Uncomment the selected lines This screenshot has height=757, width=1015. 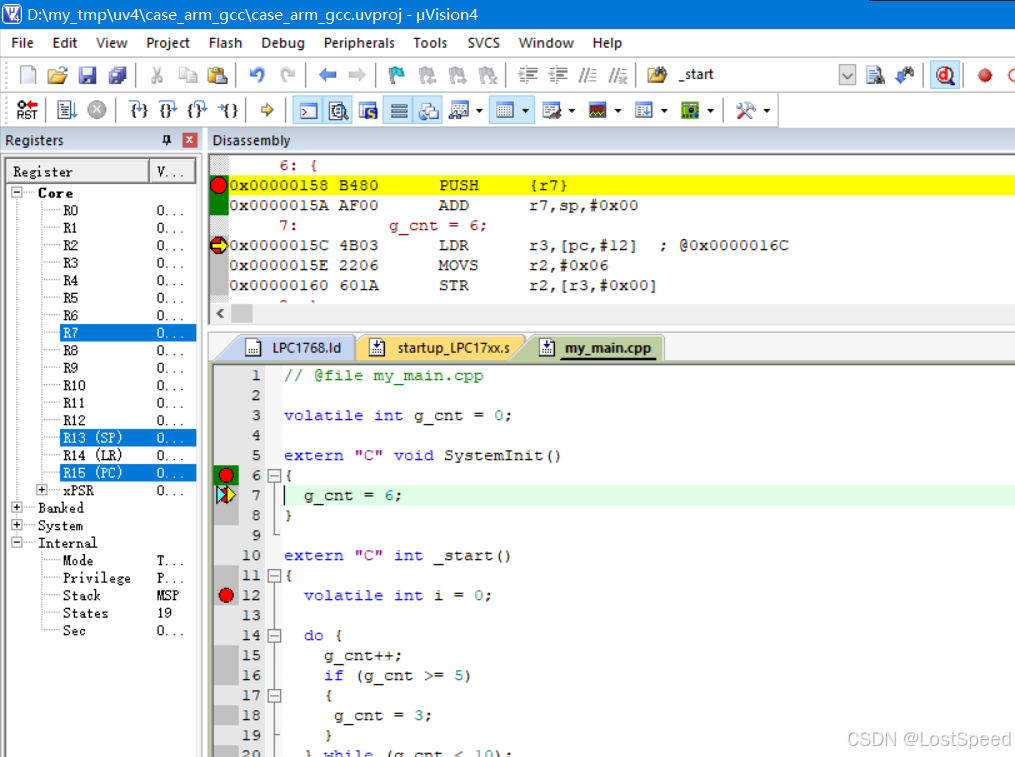pyautogui.click(x=618, y=75)
